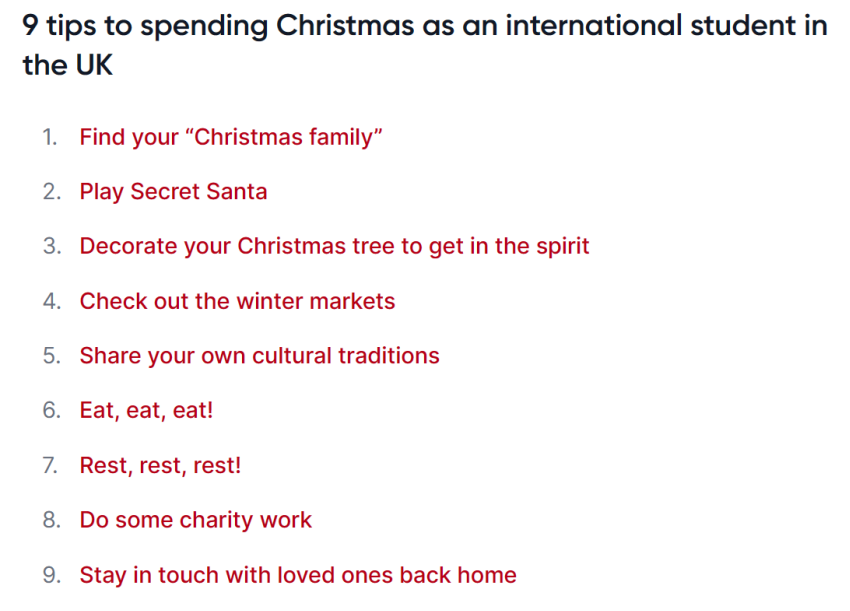Open the Do some charity work link
Image resolution: width=850 pixels, height=611 pixels.
tap(196, 520)
